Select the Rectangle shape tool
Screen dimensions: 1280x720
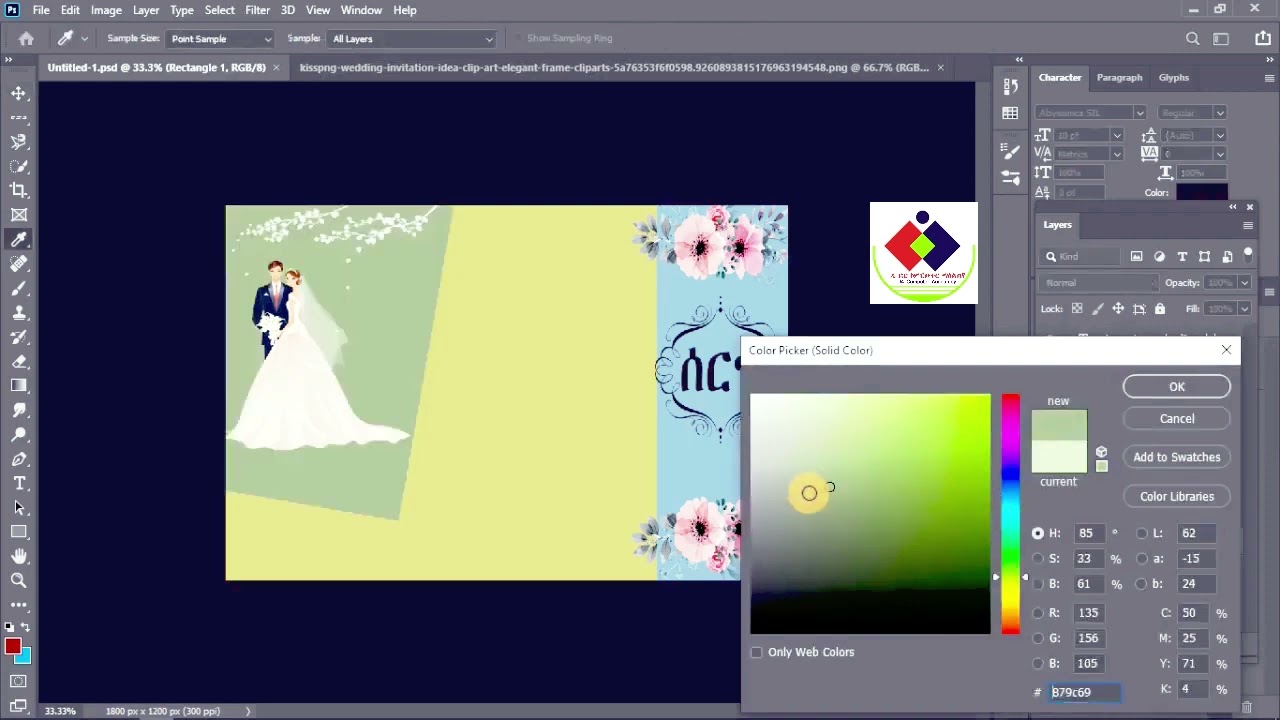(x=19, y=532)
